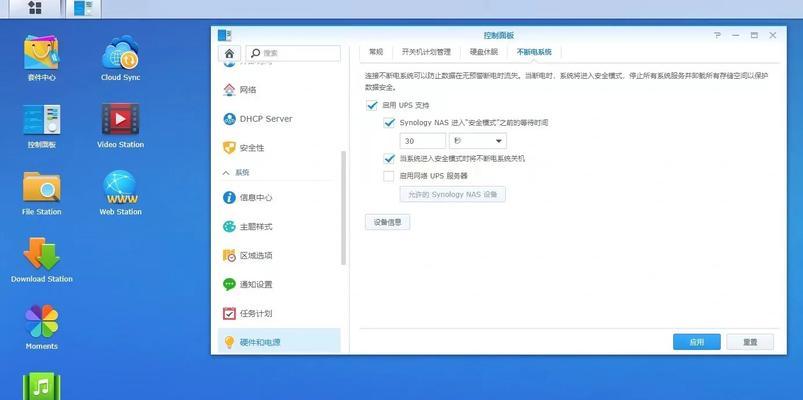Open the Info Center (信息中心) sidebar item
The width and height of the screenshot is (803, 400).
click(279, 198)
